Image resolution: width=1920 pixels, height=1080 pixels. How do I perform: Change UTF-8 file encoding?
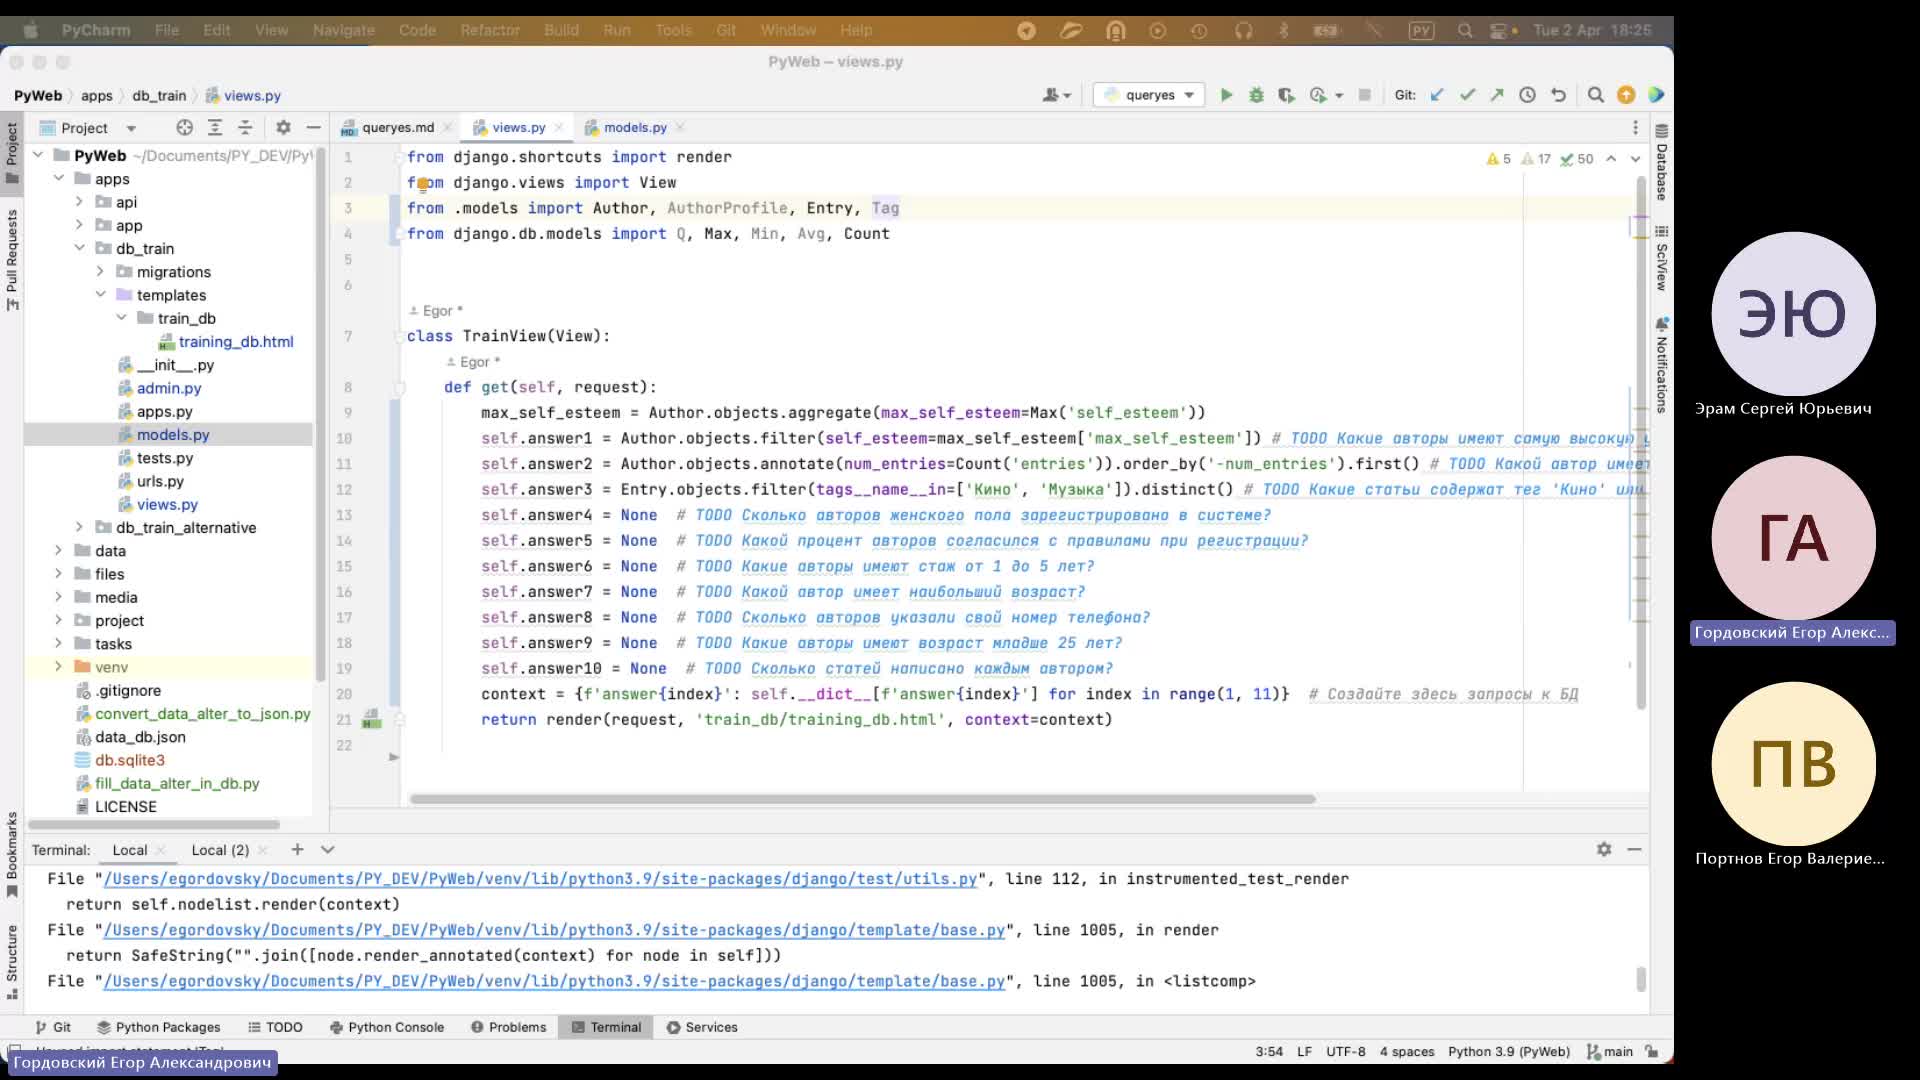click(x=1346, y=1052)
